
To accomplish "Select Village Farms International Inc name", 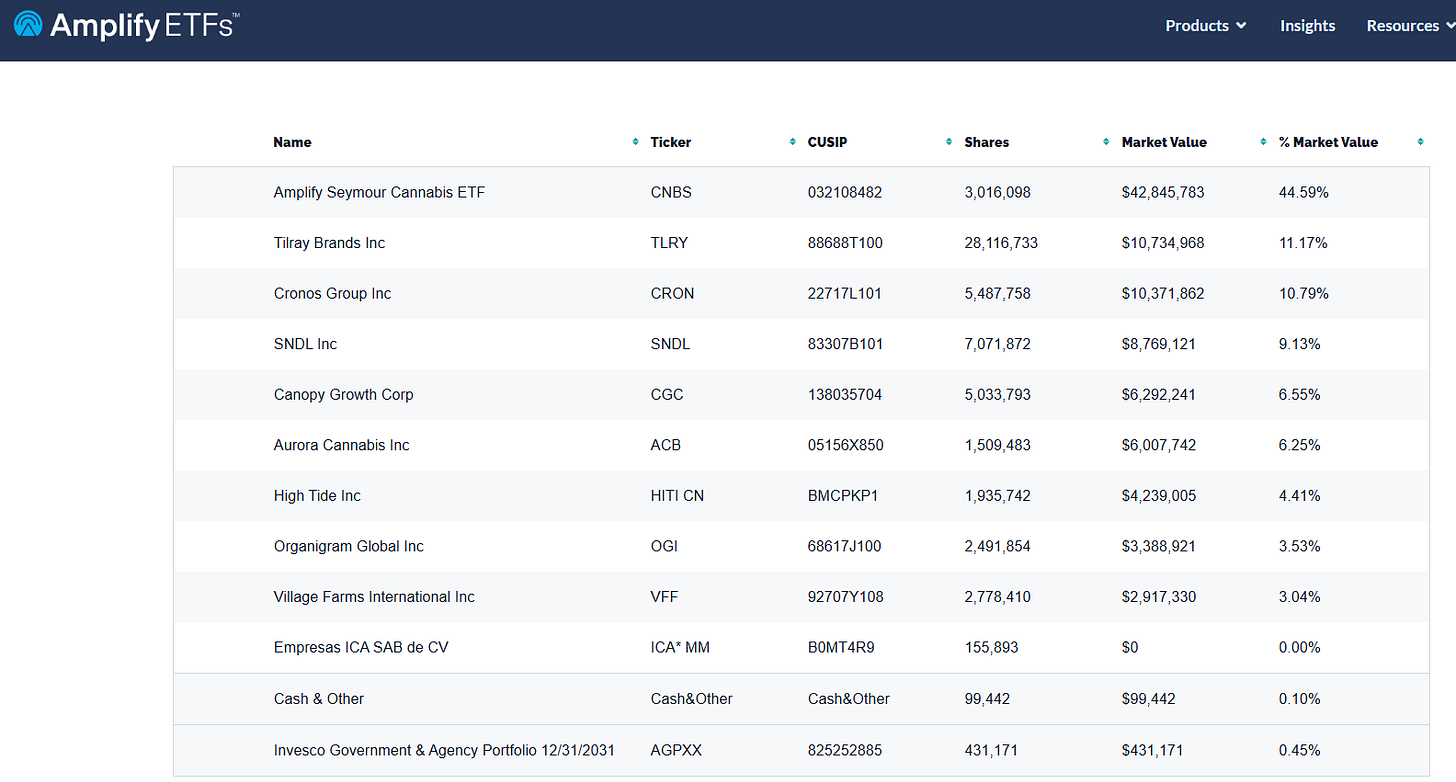I will tap(374, 597).
